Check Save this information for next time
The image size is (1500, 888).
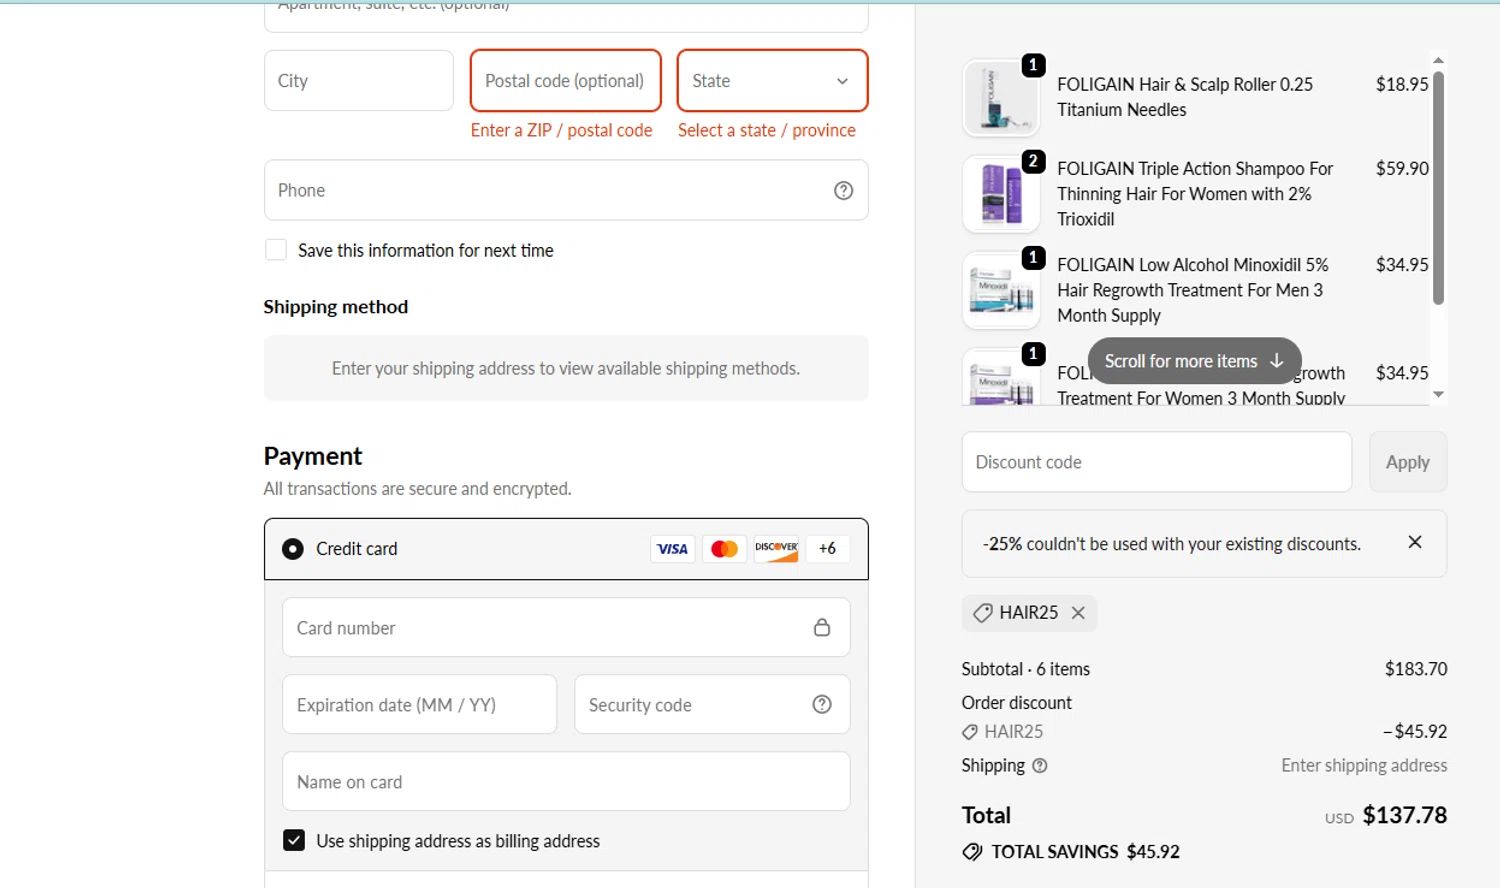[x=276, y=250]
